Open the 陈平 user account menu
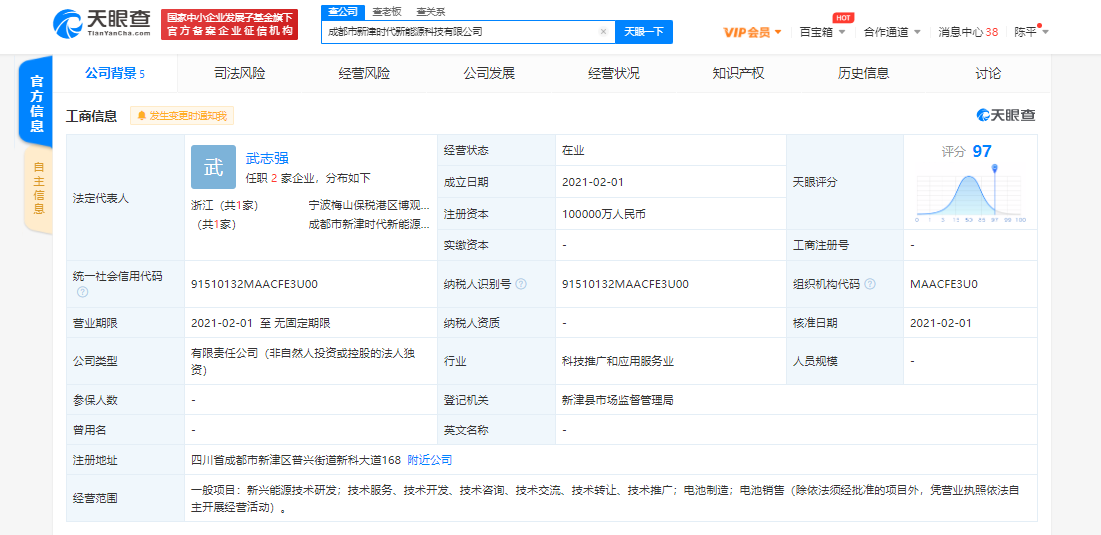Image resolution: width=1101 pixels, height=535 pixels. 1031,32
